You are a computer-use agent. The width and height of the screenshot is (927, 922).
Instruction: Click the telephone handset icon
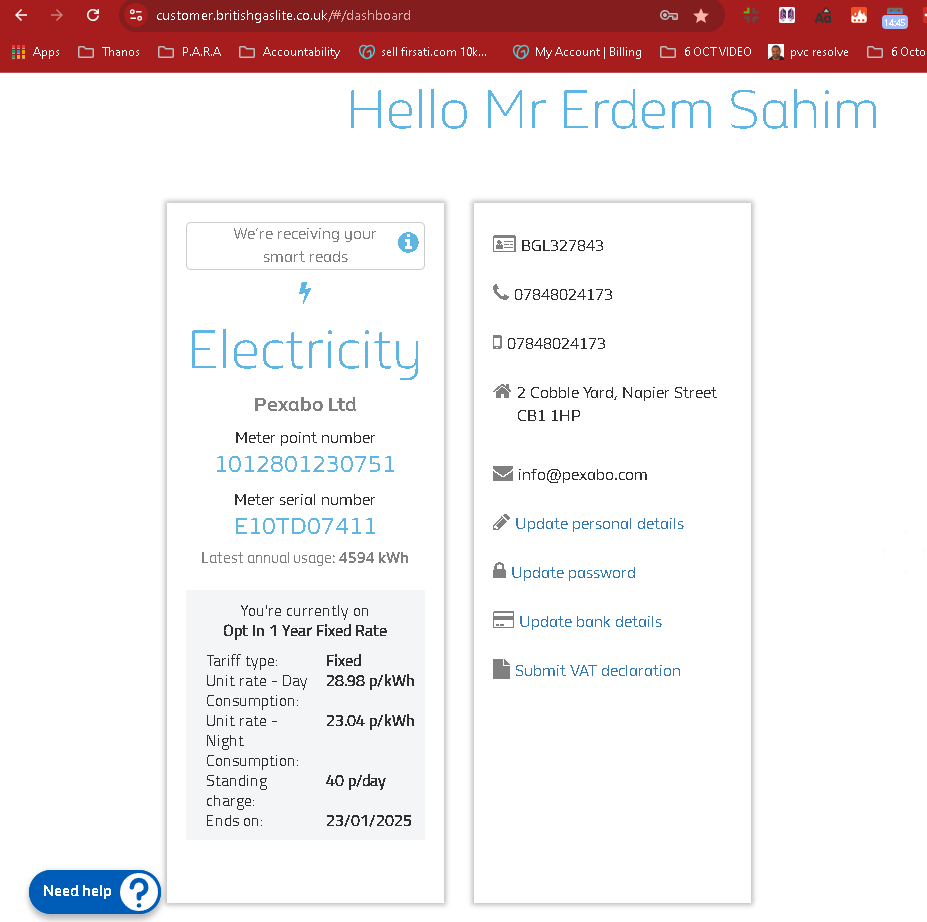pyautogui.click(x=500, y=292)
